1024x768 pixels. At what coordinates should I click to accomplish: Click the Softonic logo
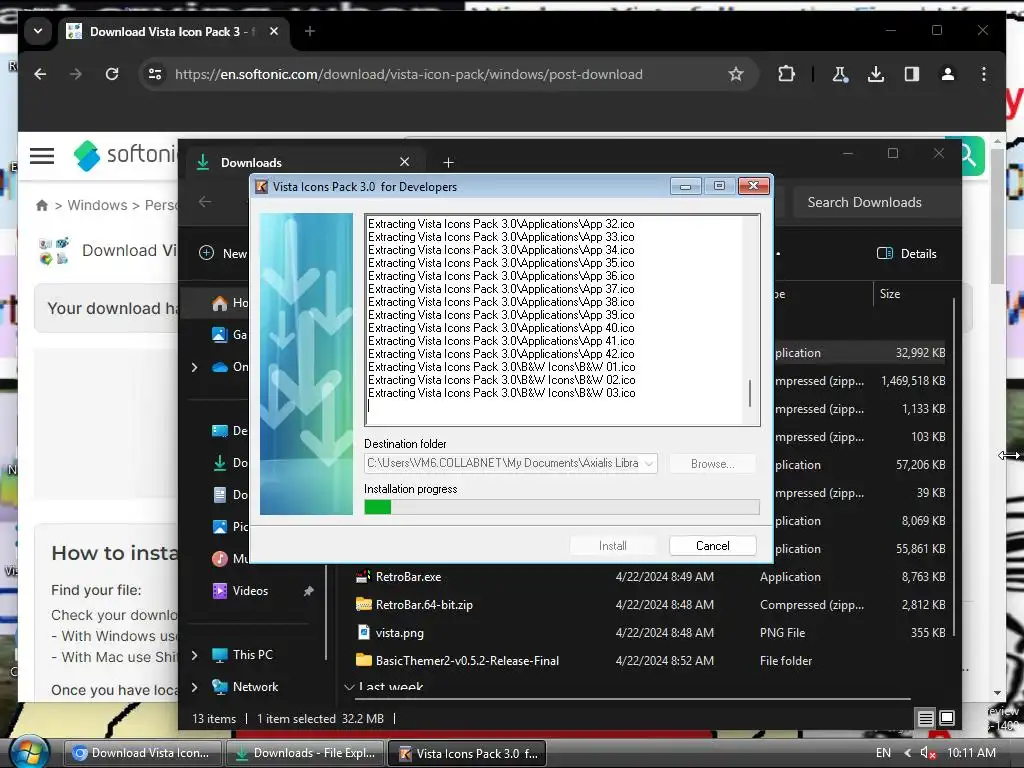124,155
